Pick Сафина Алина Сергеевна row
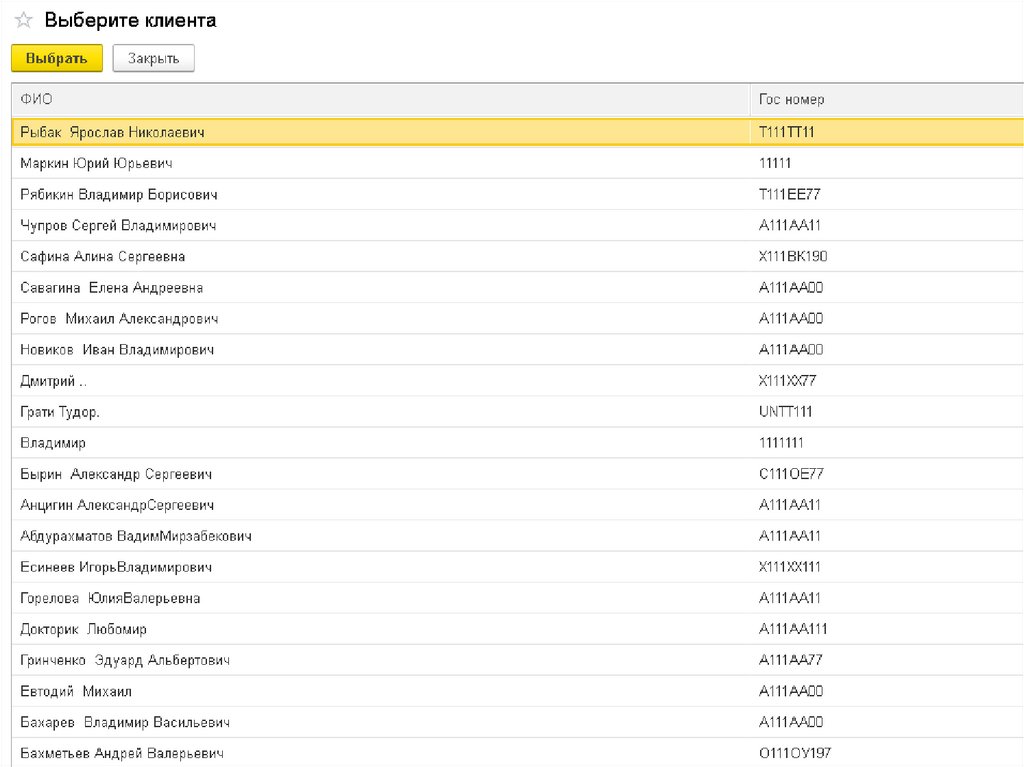Viewport: 1024px width, 767px height. [x=103, y=256]
